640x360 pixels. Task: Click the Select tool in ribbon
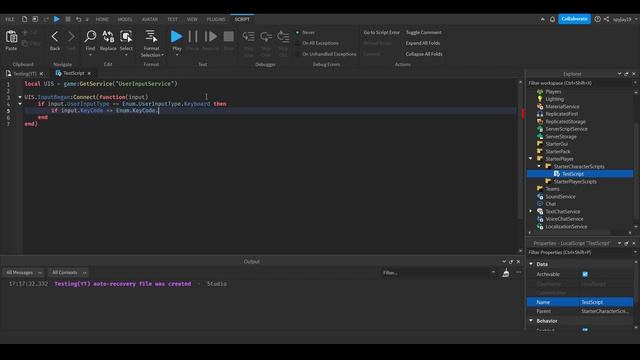coord(126,37)
